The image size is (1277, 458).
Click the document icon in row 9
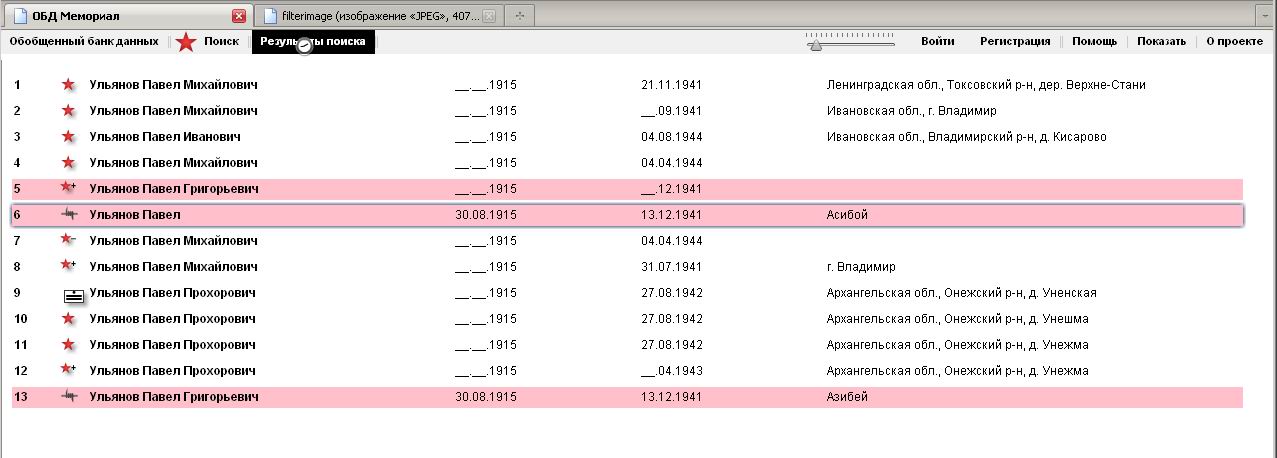click(73, 294)
